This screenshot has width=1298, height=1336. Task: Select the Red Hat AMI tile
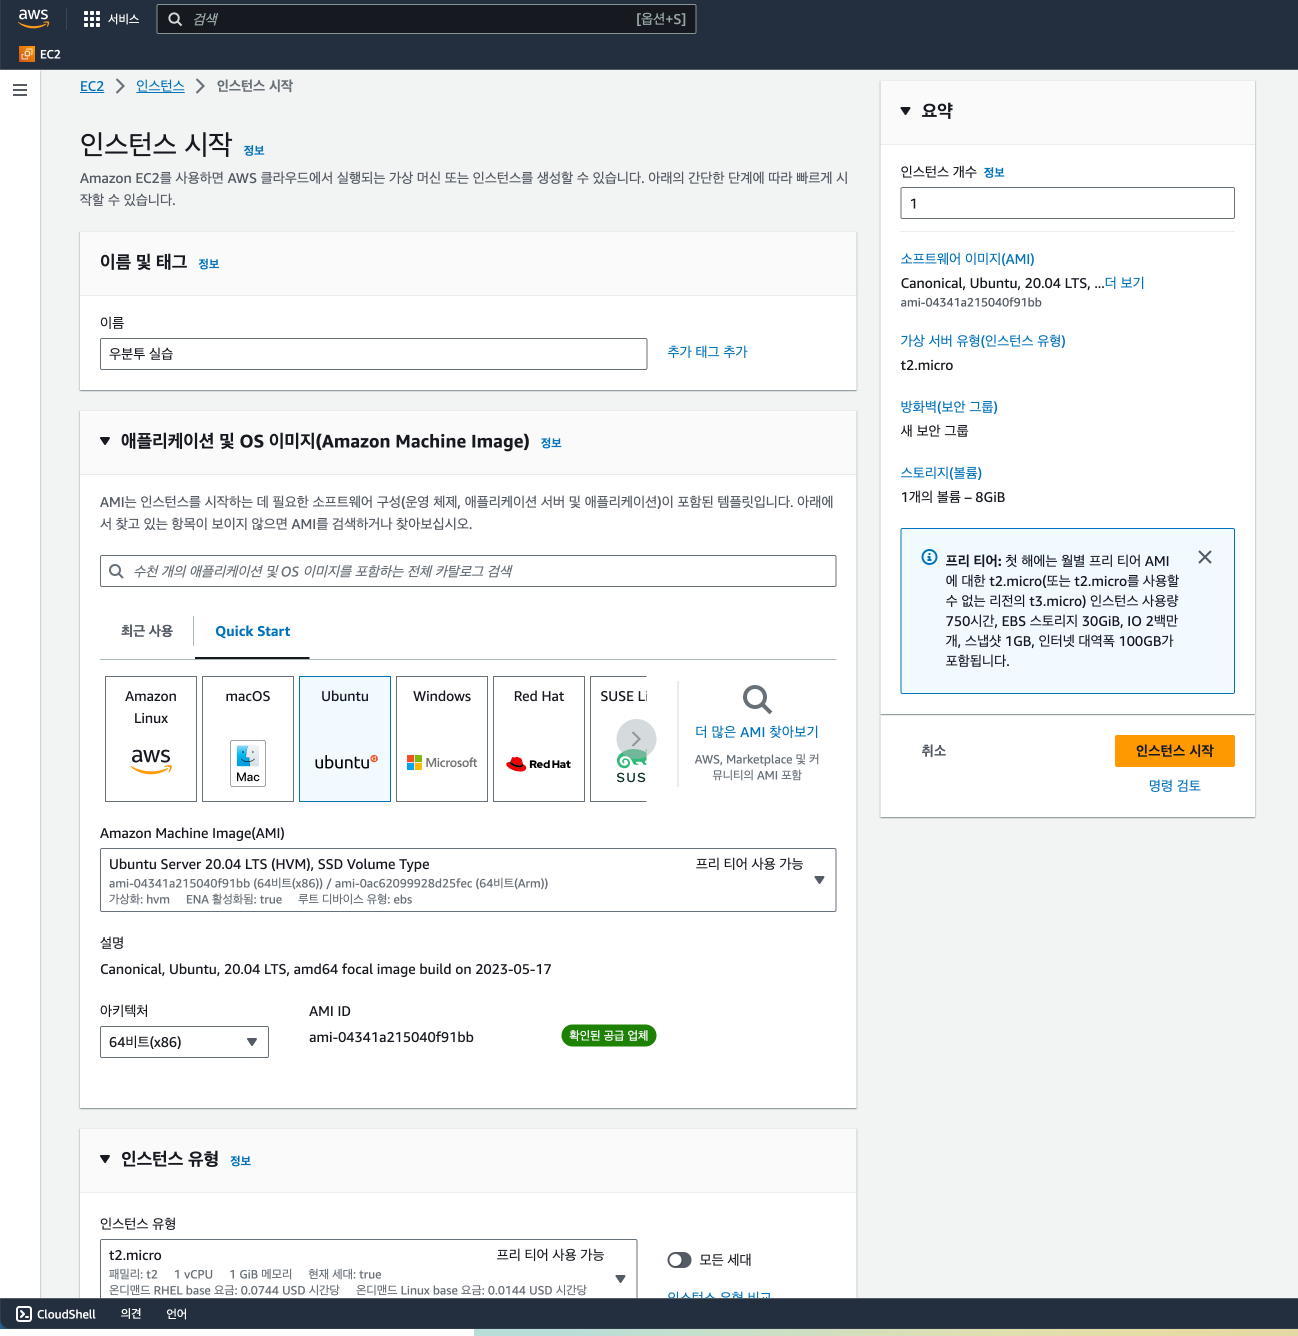click(539, 739)
